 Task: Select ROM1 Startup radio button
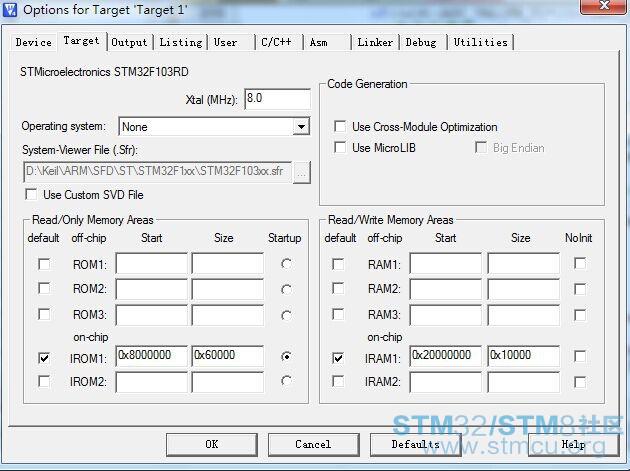(x=286, y=264)
